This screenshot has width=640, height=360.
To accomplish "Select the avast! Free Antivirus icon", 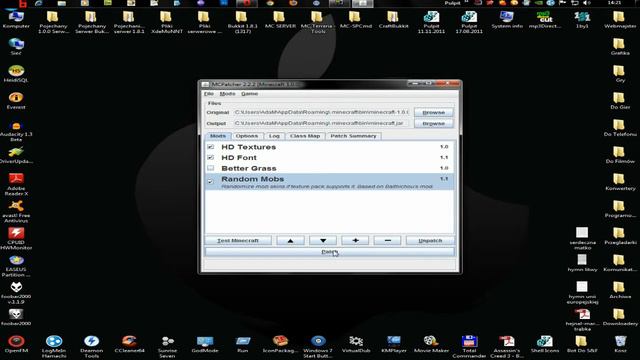I will [16, 211].
